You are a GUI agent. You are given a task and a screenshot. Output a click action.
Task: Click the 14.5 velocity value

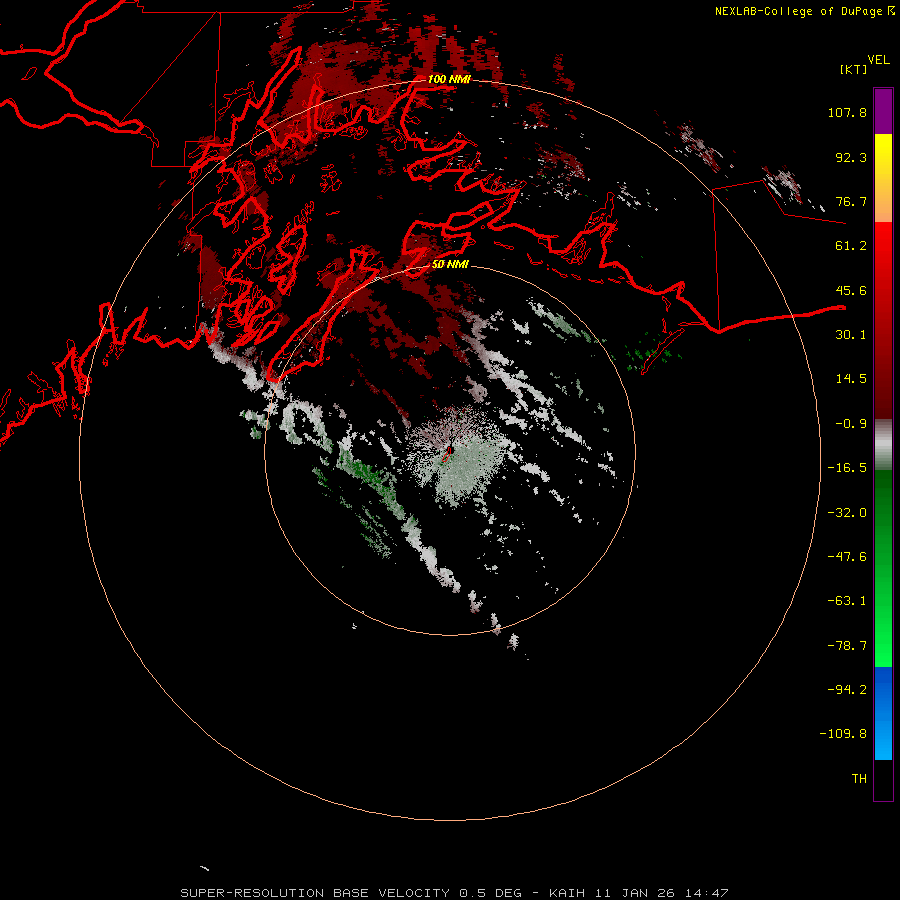pyautogui.click(x=851, y=379)
